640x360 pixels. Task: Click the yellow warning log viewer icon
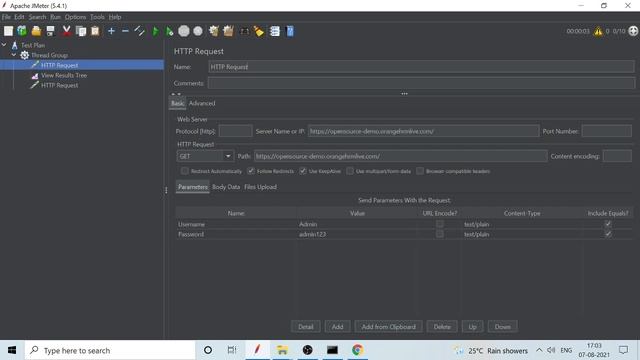click(598, 31)
